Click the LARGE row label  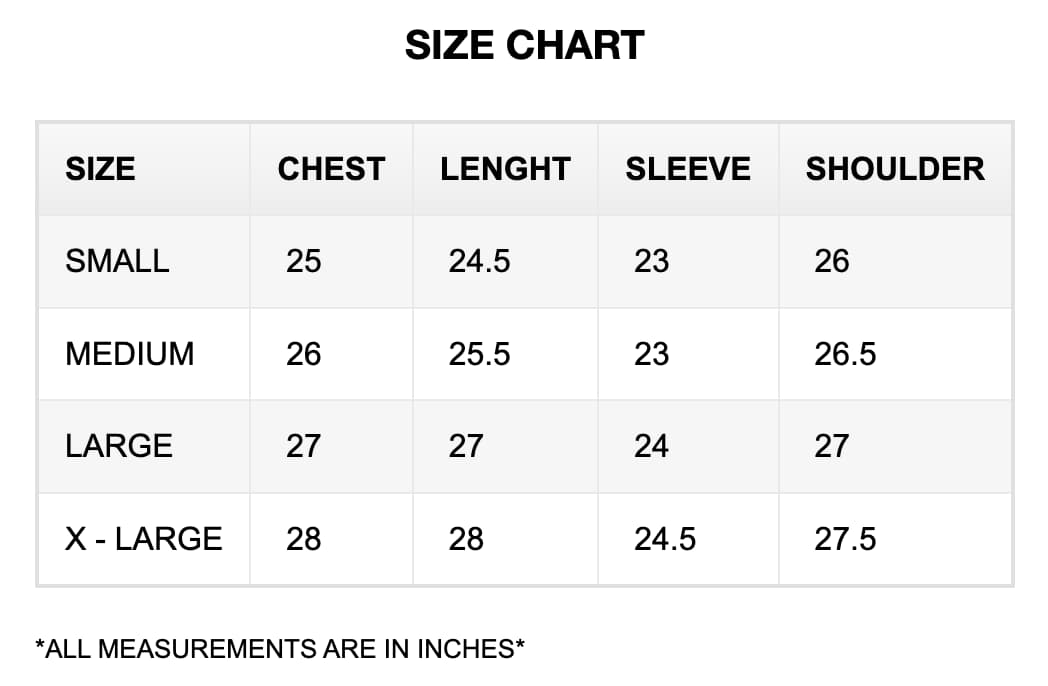click(119, 446)
